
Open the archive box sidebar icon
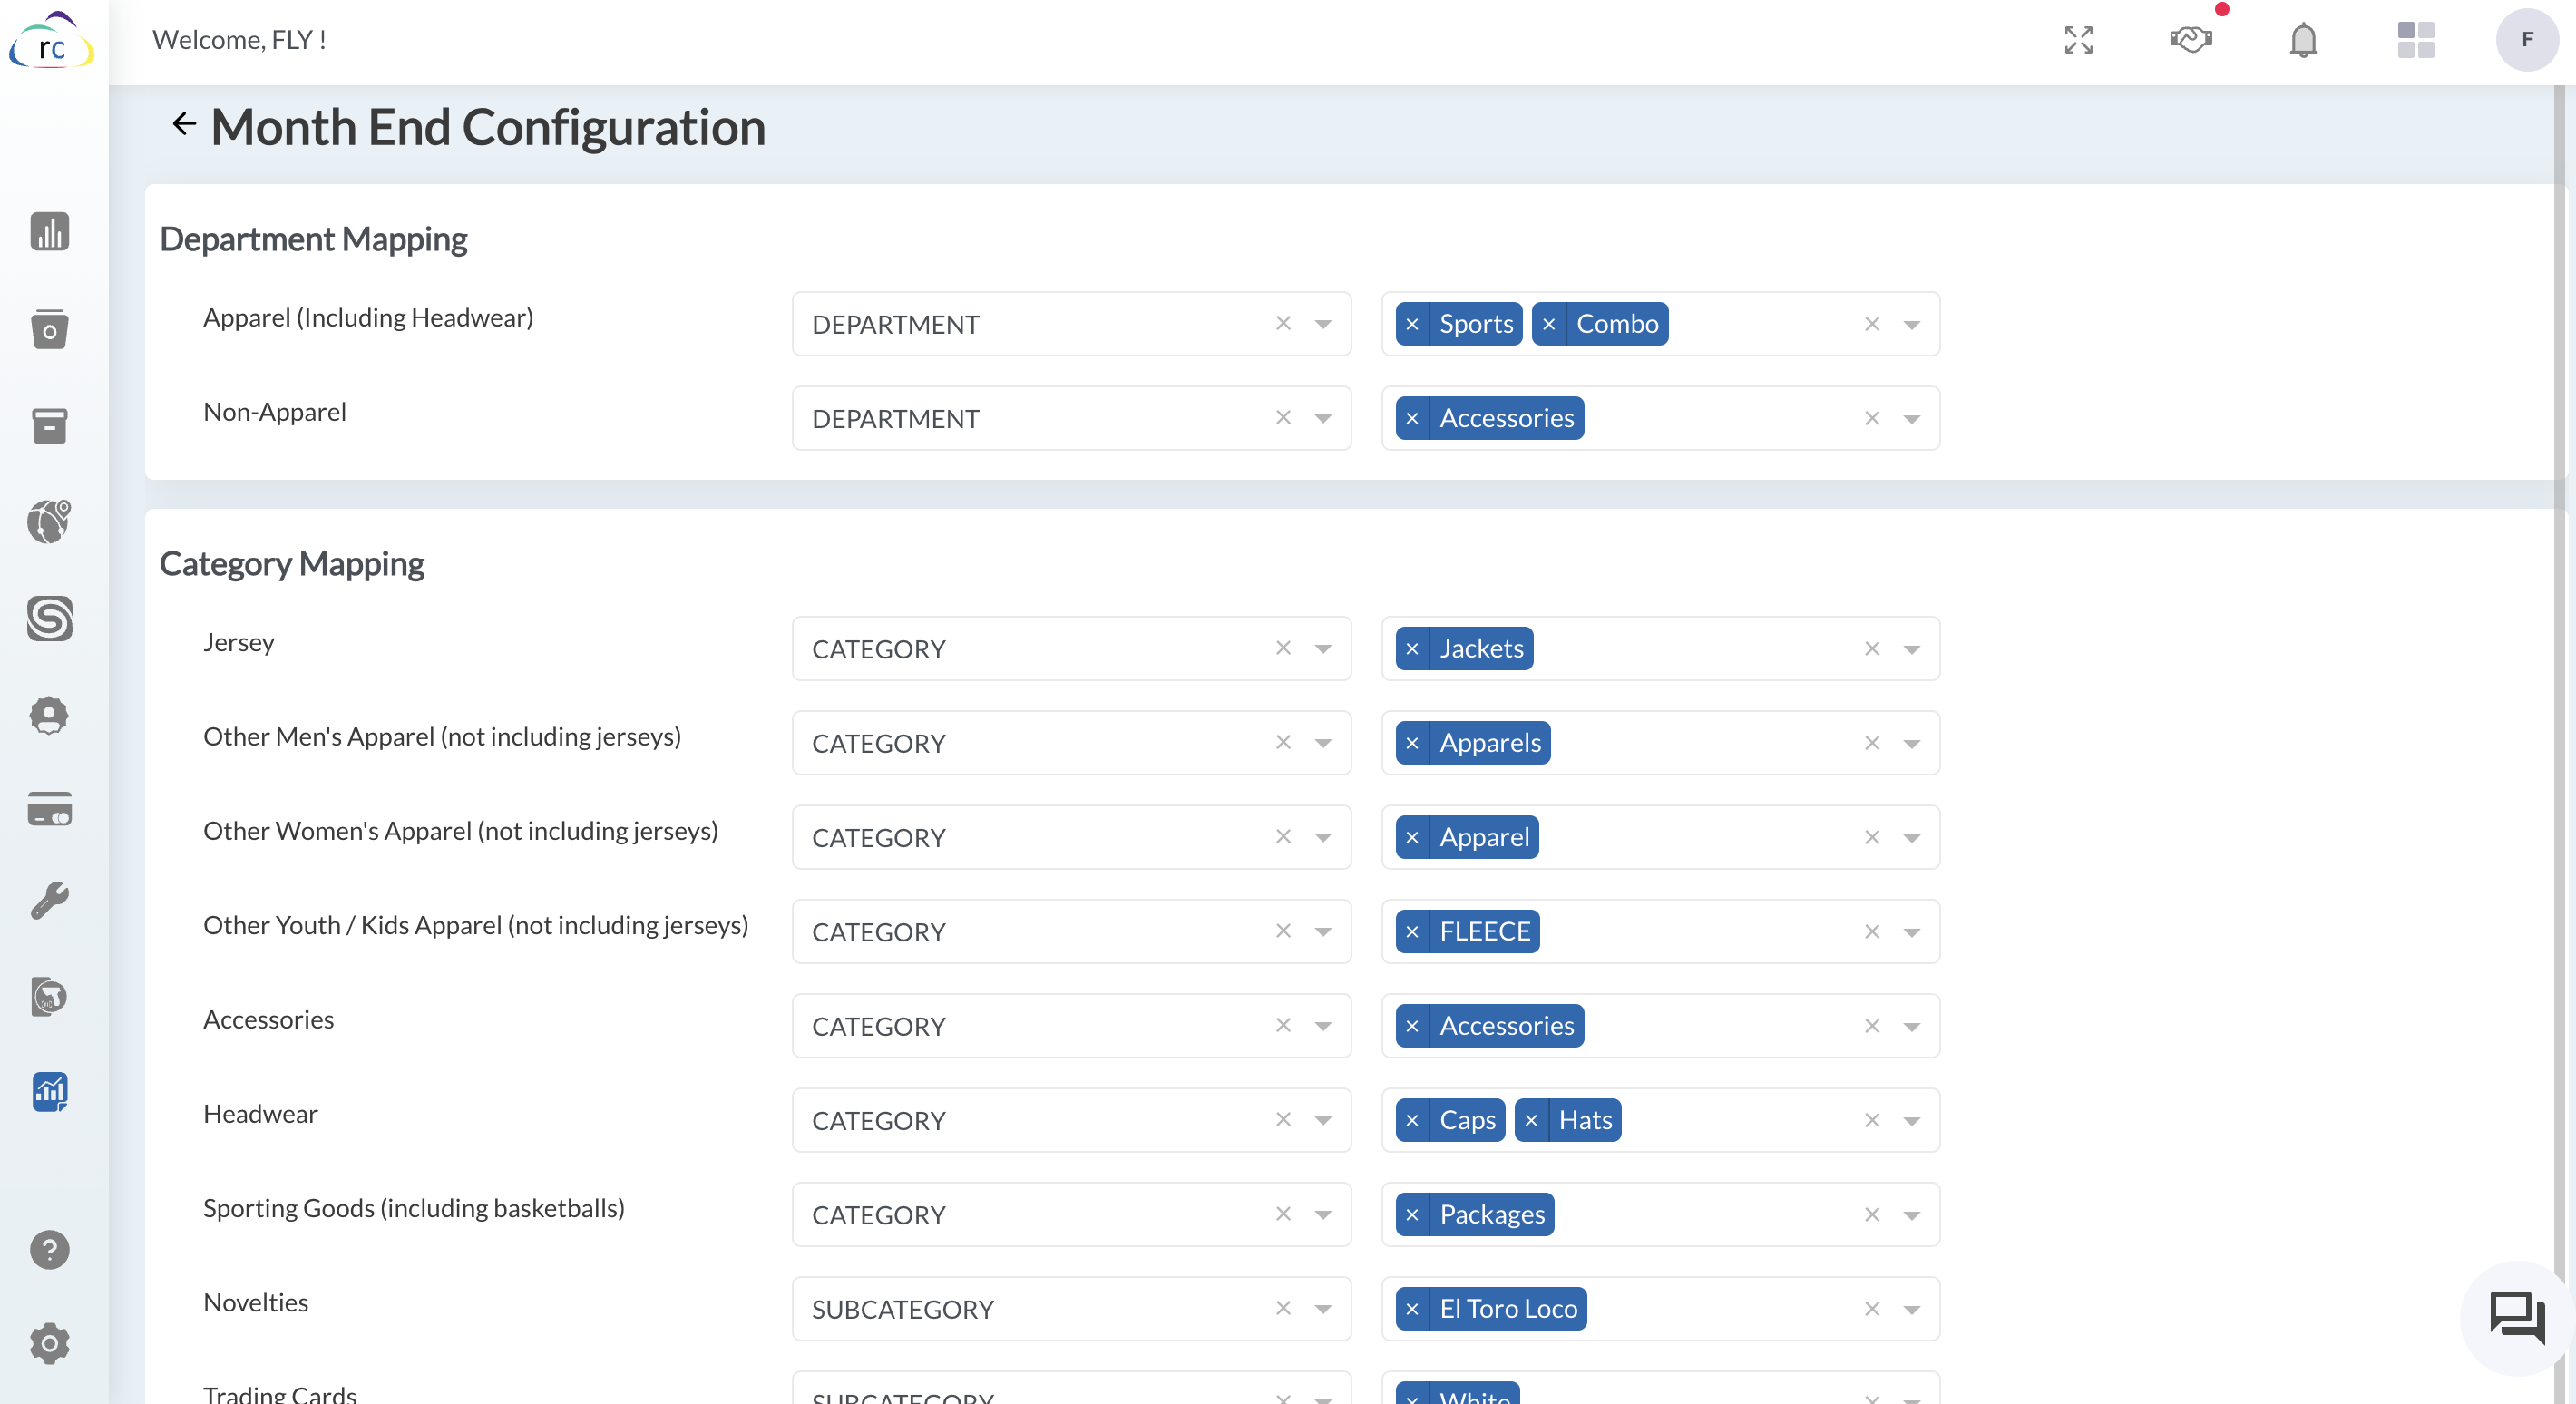point(49,426)
